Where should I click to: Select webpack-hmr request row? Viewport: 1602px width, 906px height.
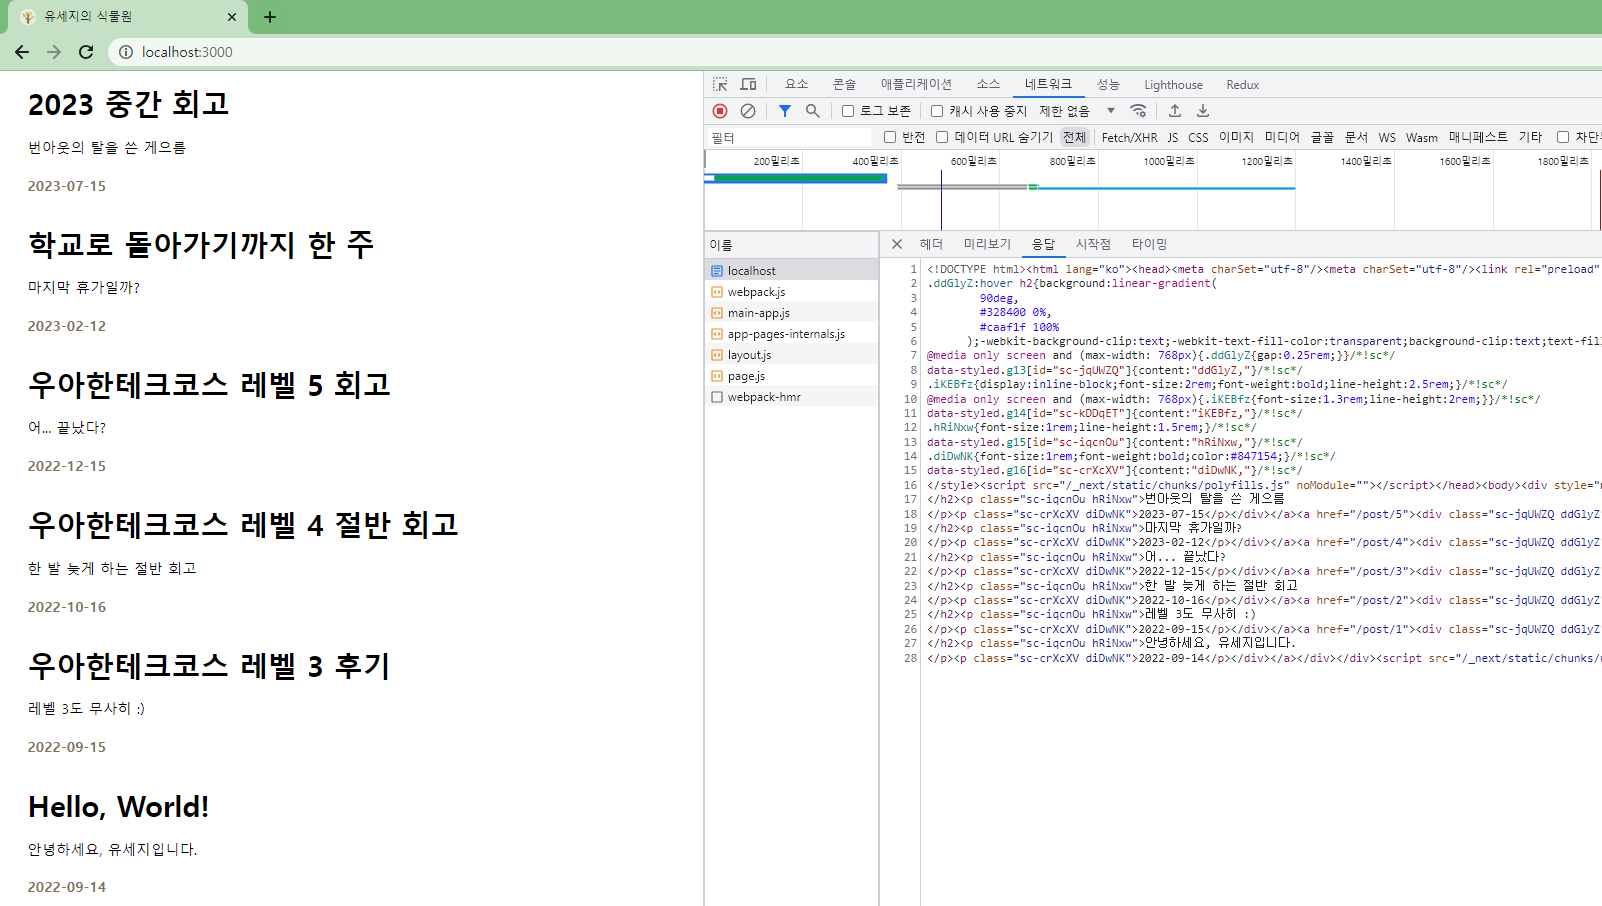(792, 397)
